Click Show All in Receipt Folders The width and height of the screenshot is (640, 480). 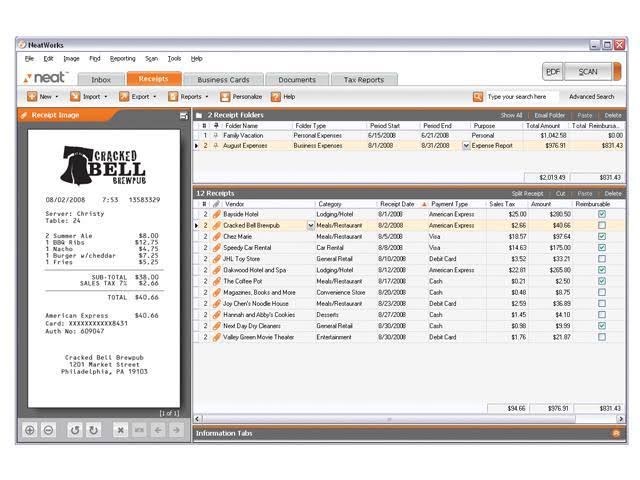click(x=511, y=116)
